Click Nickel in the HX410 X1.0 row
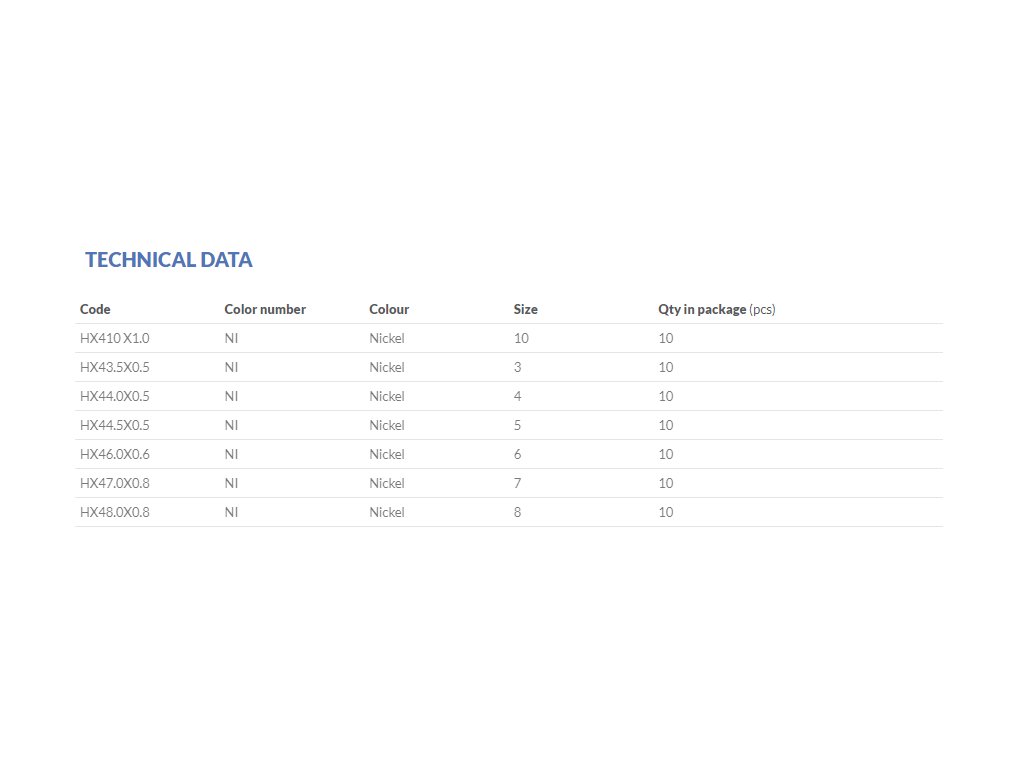Image resolution: width=1024 pixels, height=768 pixels. pos(387,339)
